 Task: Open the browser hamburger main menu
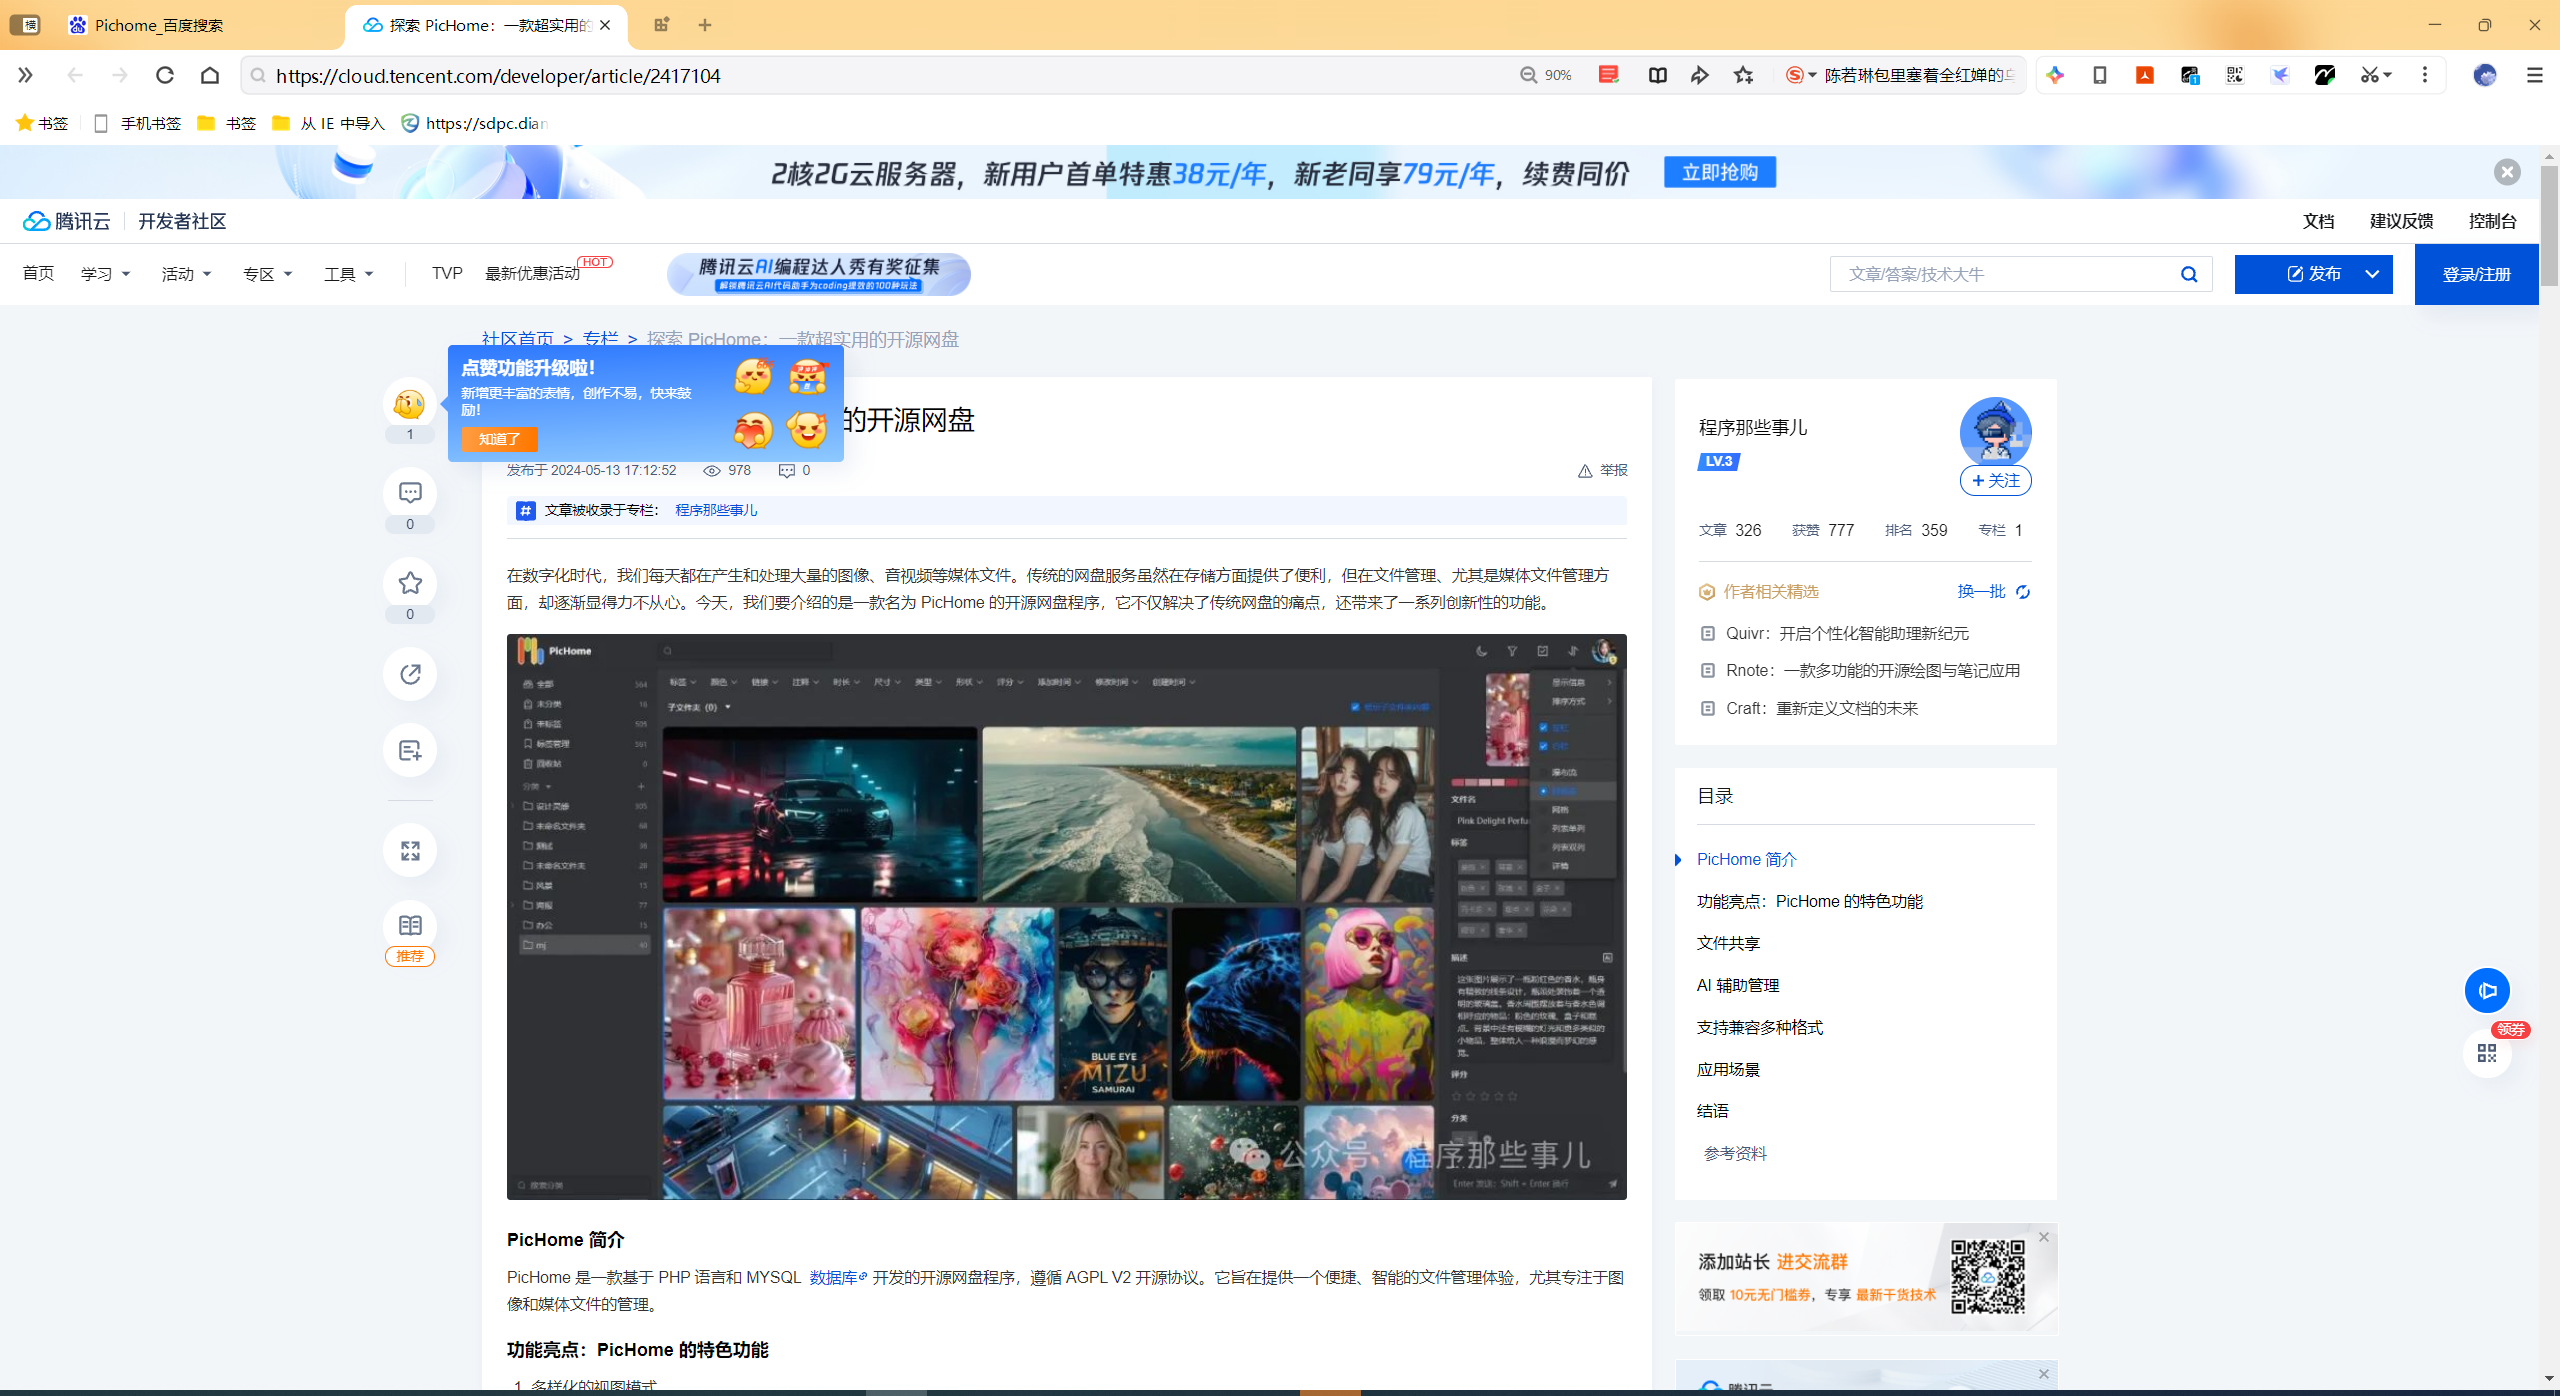point(2534,75)
